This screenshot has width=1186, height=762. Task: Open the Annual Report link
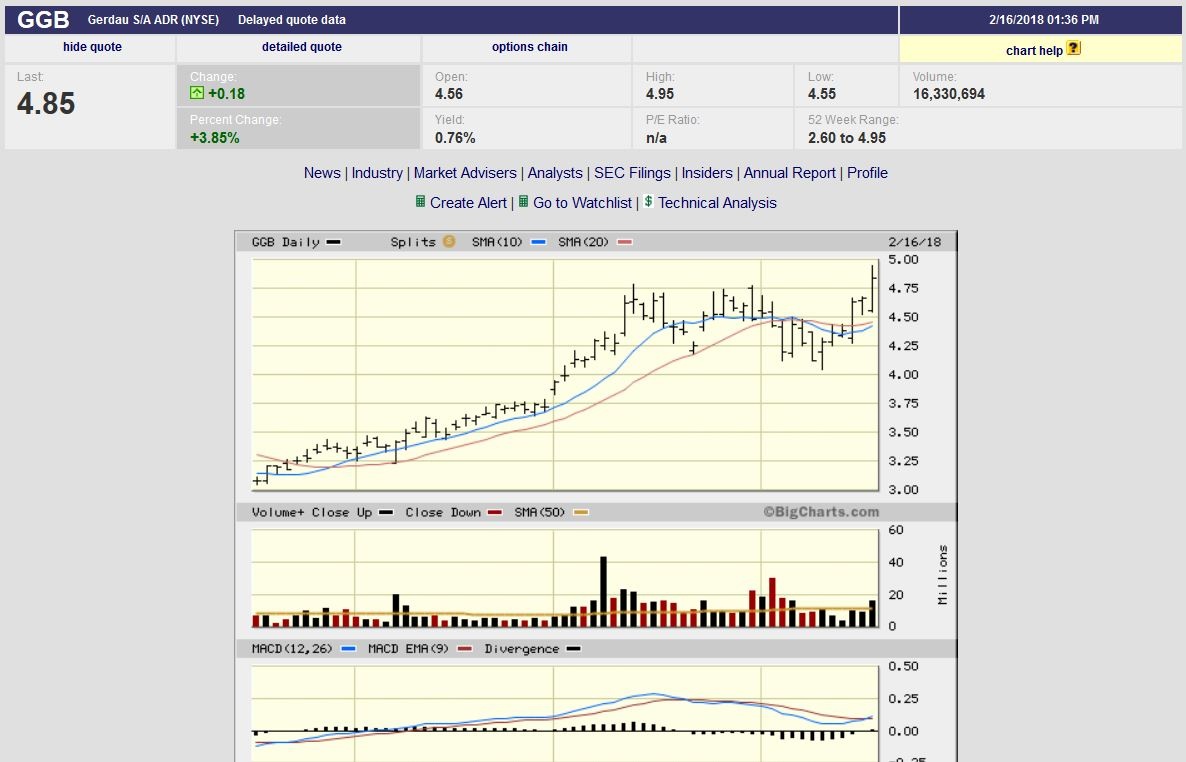point(789,173)
